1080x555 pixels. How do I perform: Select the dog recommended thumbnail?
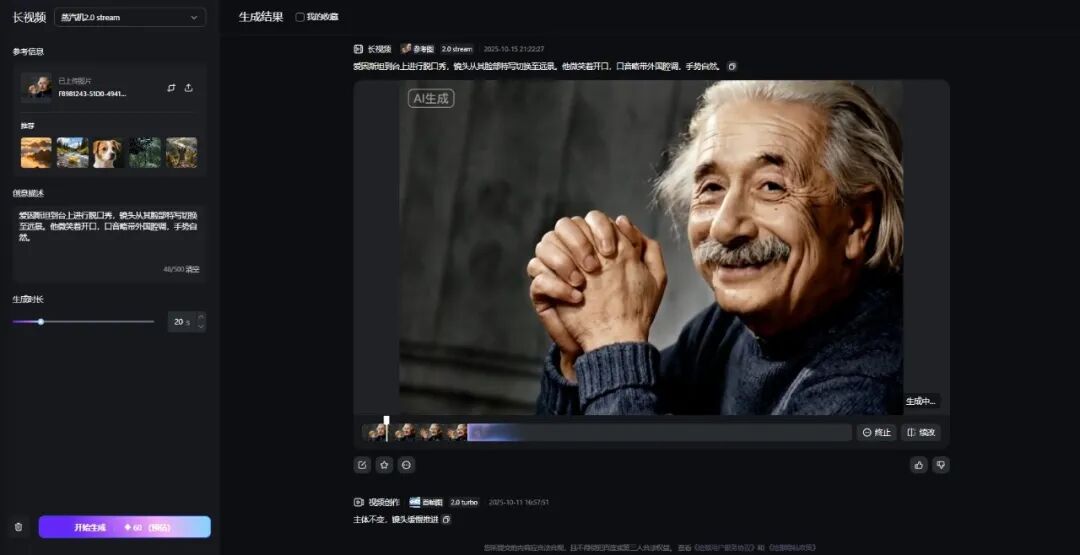click(x=108, y=152)
